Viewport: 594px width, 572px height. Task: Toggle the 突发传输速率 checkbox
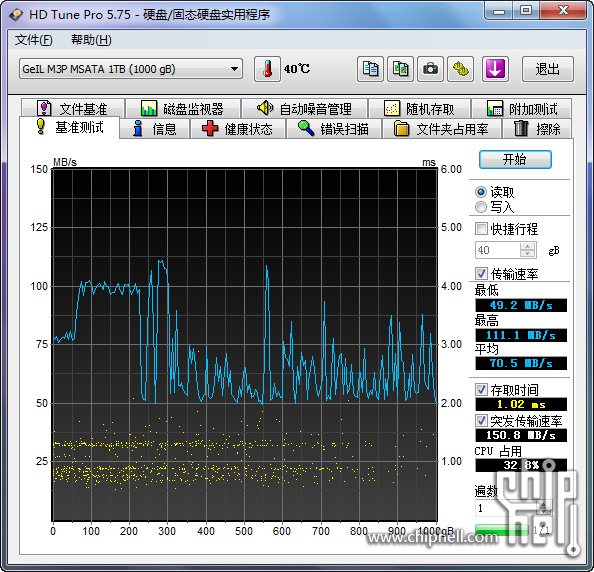click(x=481, y=420)
